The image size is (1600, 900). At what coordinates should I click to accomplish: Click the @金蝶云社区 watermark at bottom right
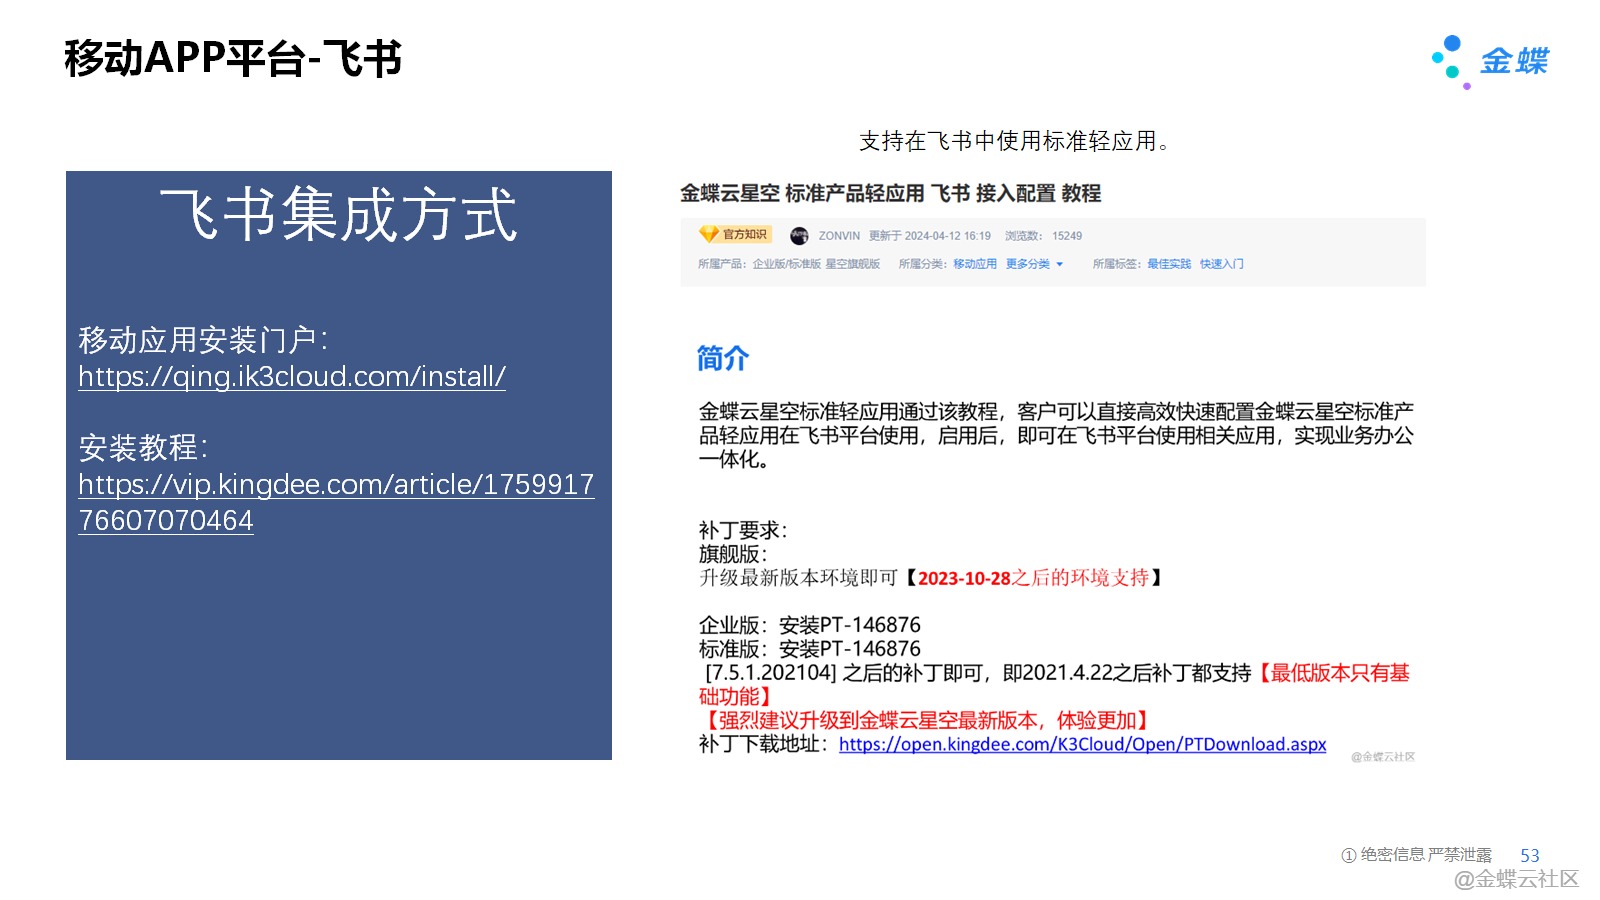click(1516, 879)
